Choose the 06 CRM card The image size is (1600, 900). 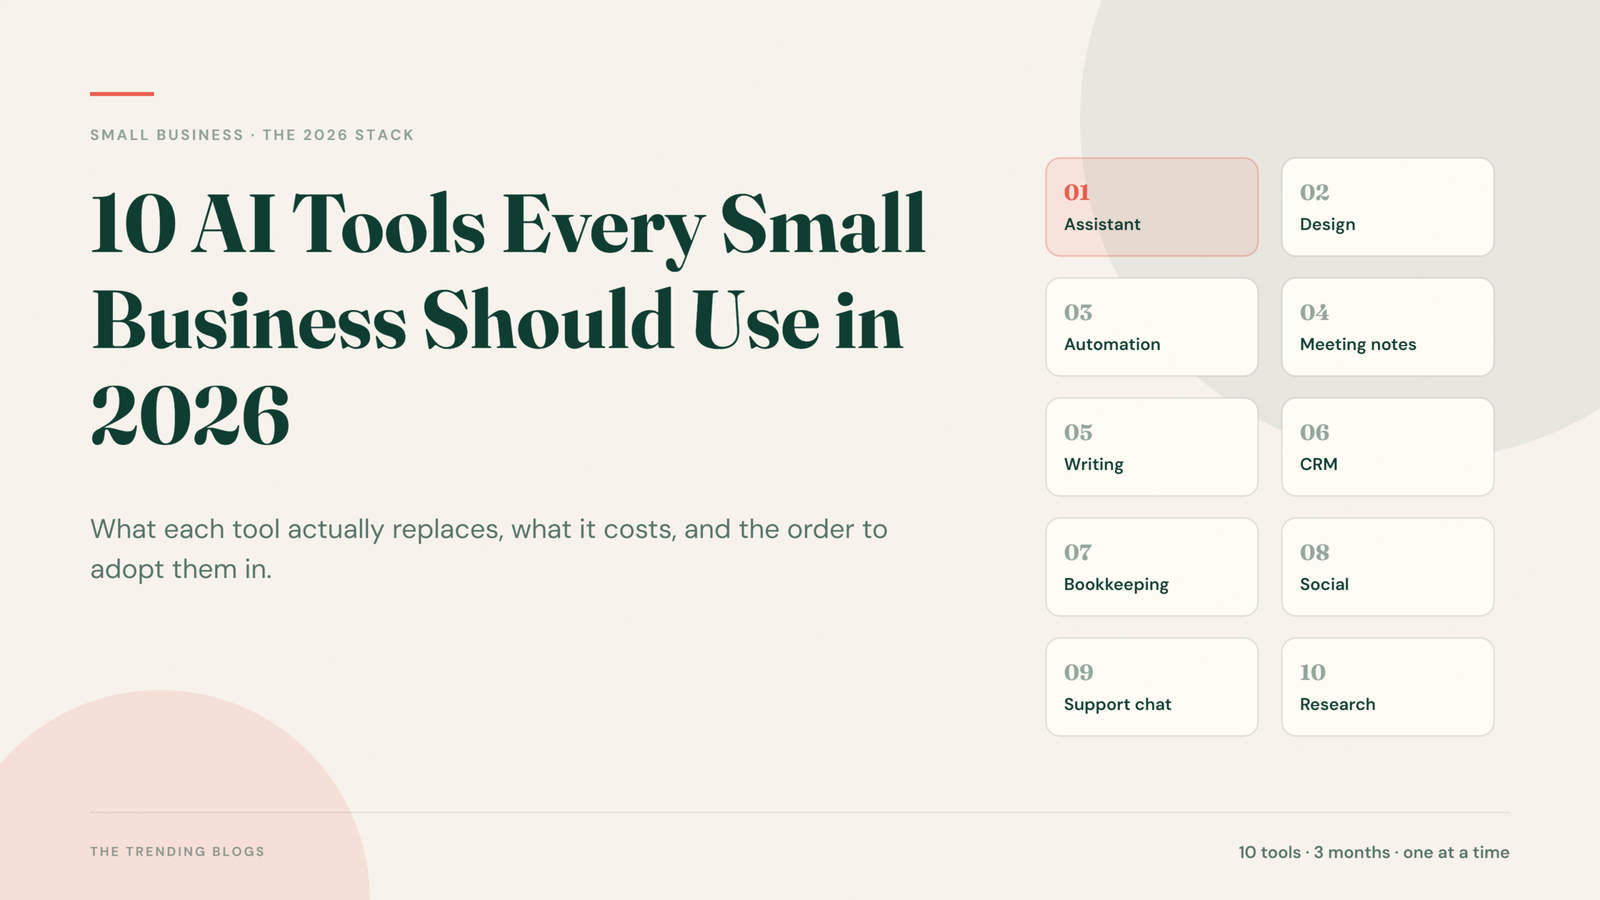pos(1388,447)
